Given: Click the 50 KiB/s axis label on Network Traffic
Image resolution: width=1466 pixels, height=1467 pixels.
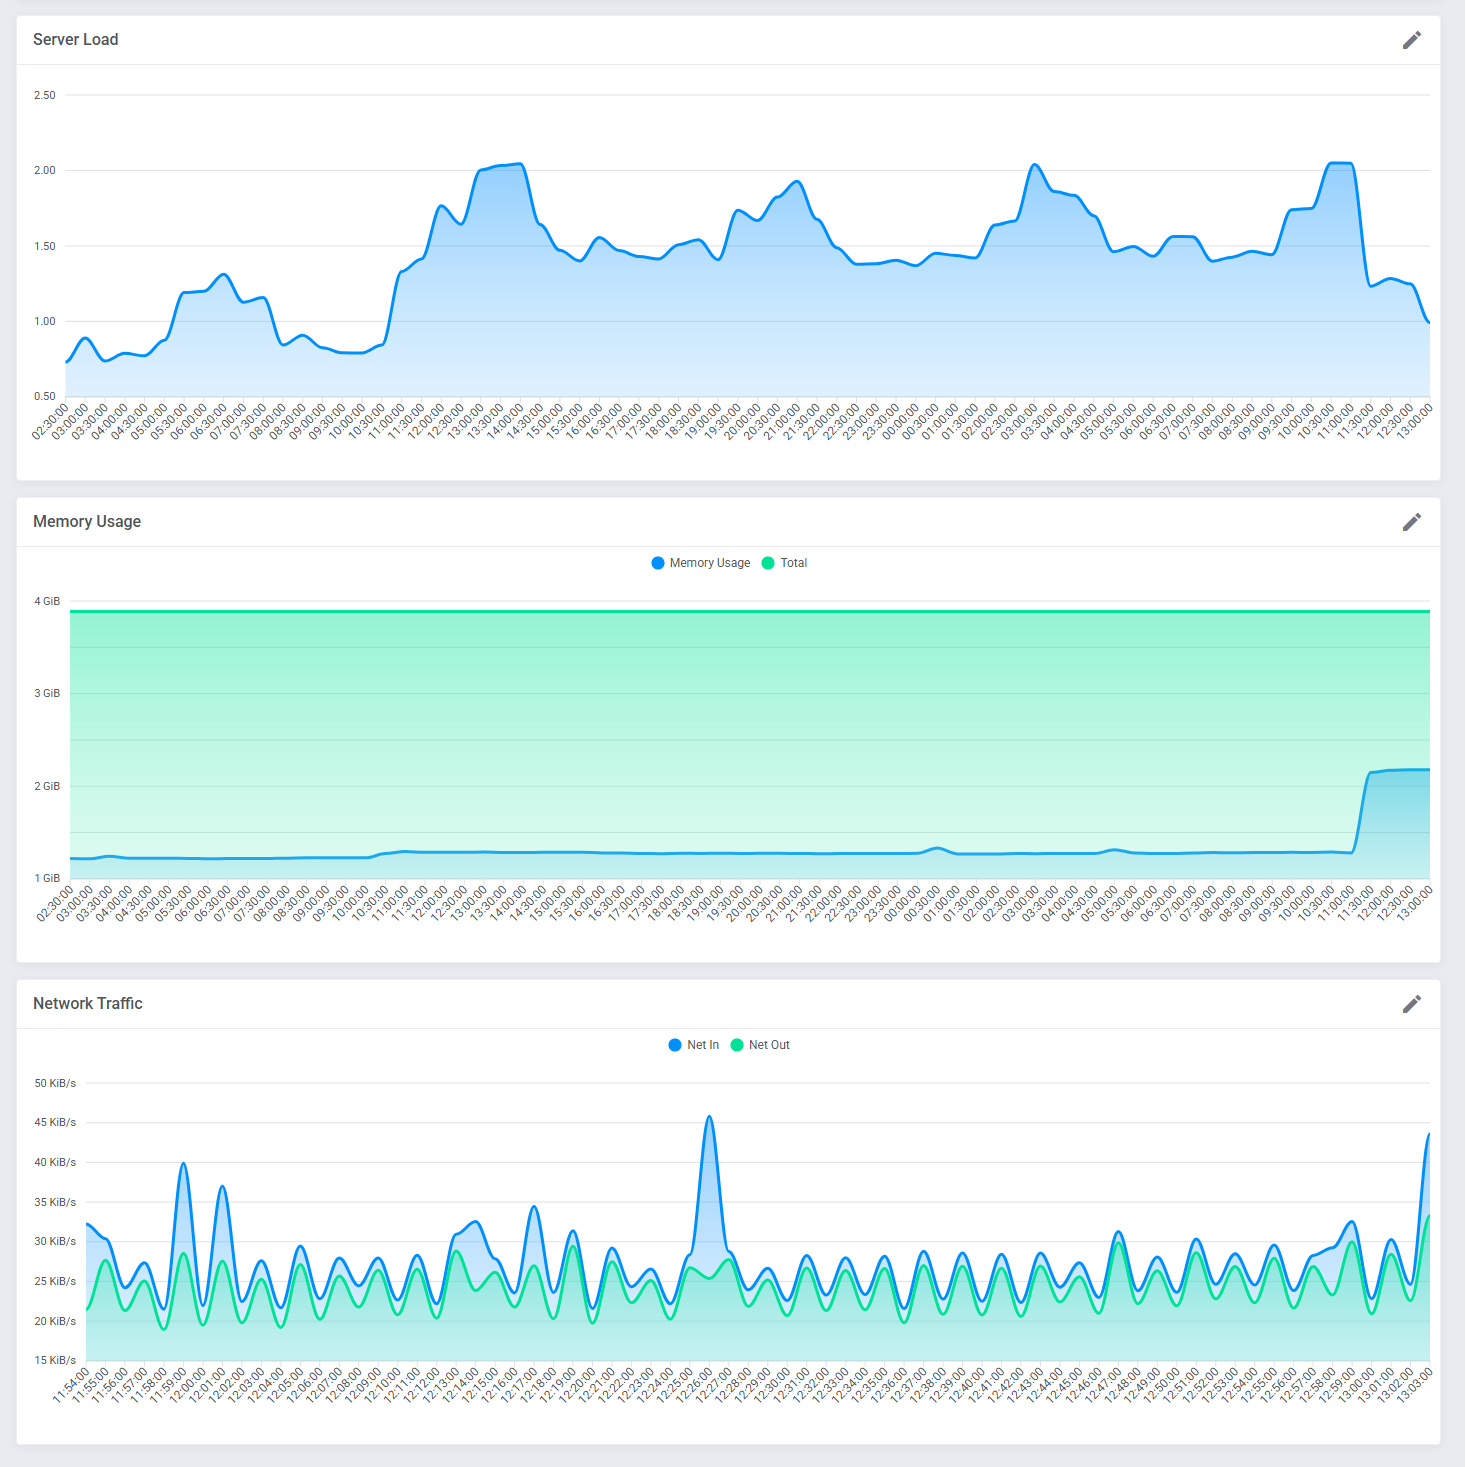Looking at the screenshot, I should (56, 1082).
